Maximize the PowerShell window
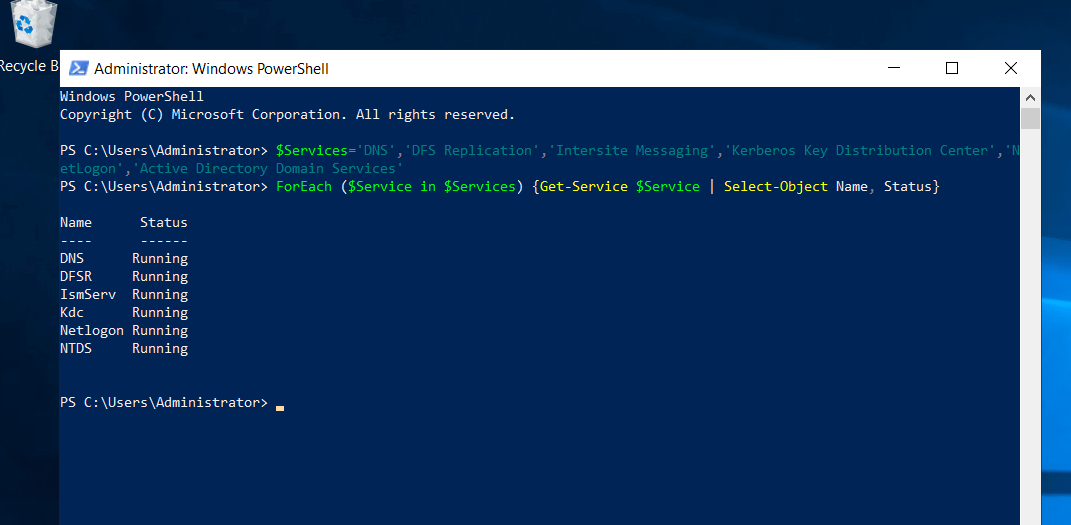Image resolution: width=1071 pixels, height=525 pixels. (x=951, y=68)
